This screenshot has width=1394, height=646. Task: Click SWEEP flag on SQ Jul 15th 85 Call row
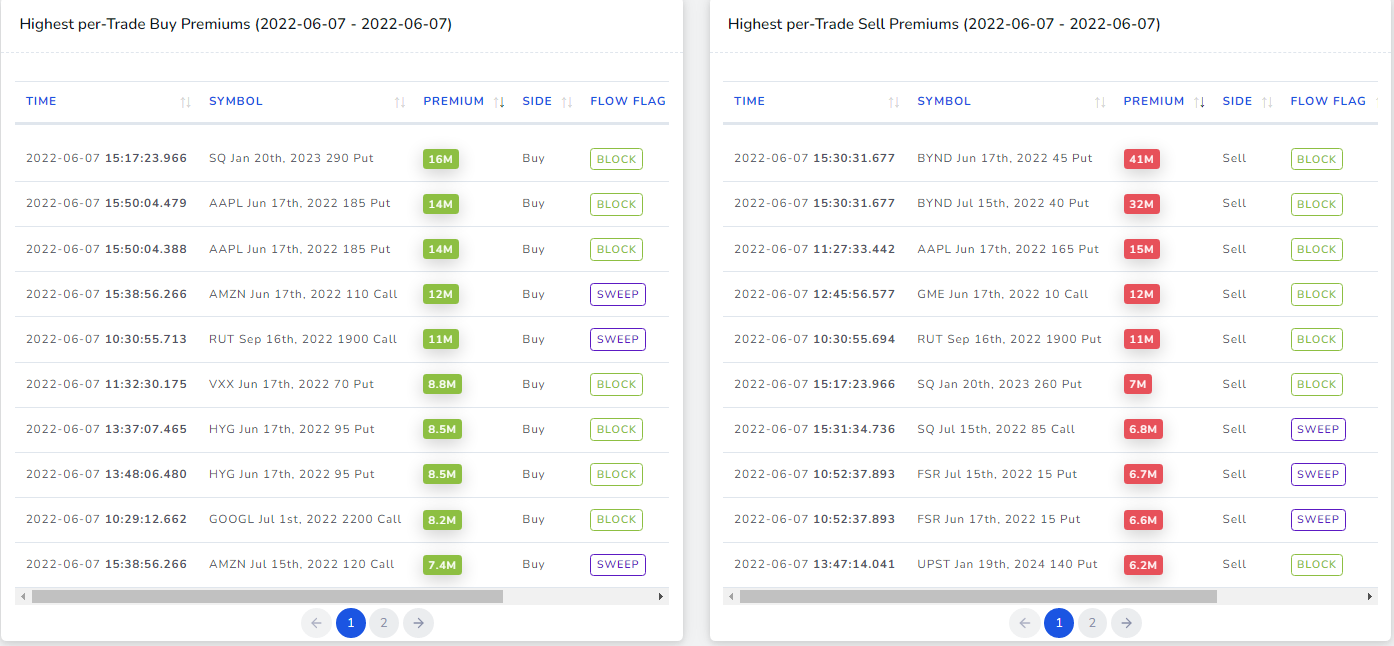(x=1318, y=429)
